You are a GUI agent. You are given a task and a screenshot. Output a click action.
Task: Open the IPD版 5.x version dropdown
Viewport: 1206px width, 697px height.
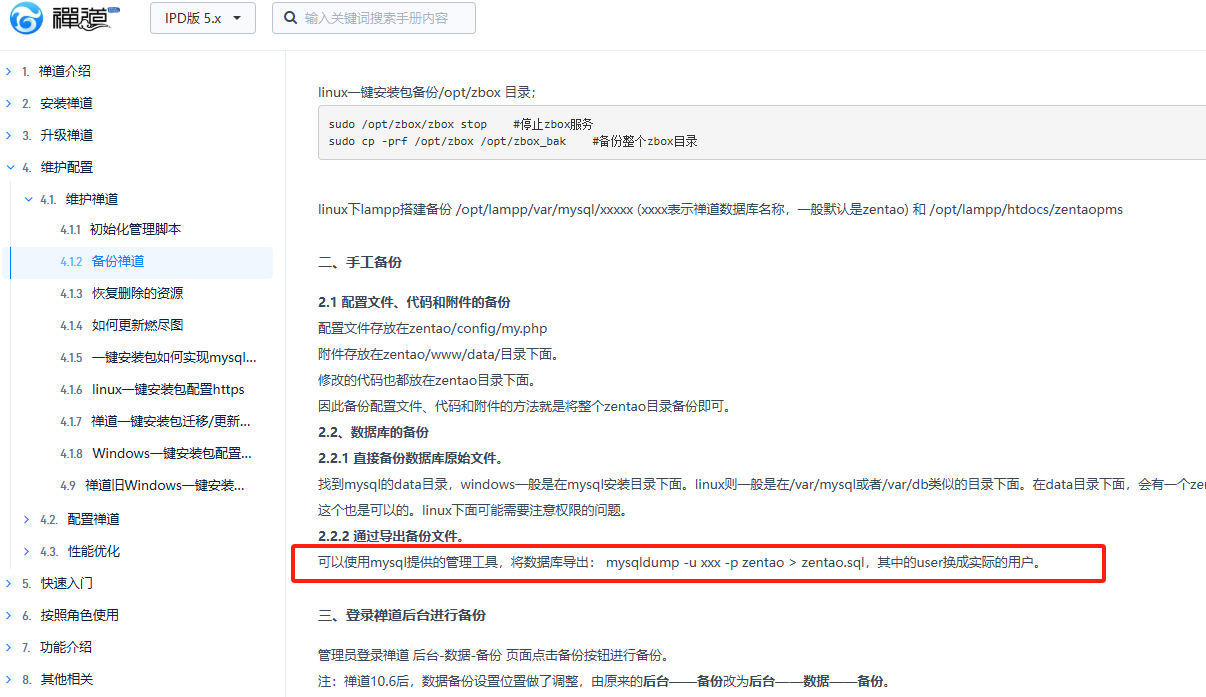pyautogui.click(x=203, y=18)
